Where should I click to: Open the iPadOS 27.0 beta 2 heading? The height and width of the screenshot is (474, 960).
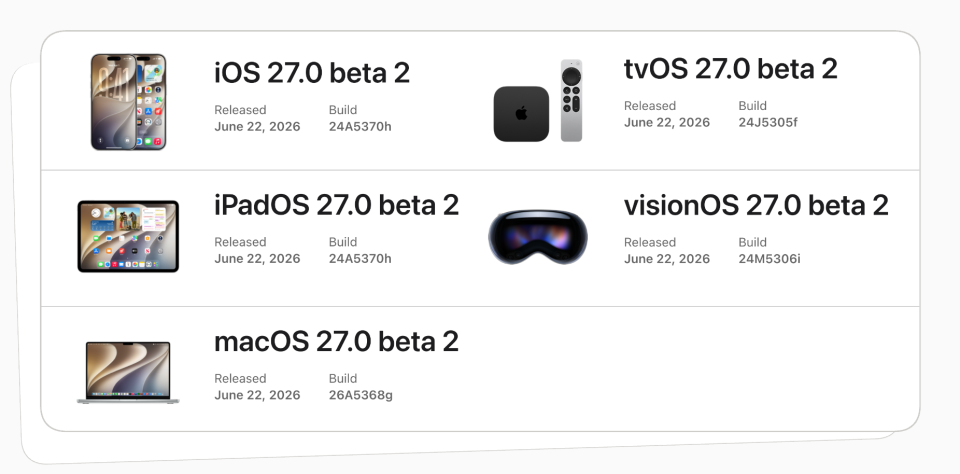click(336, 205)
